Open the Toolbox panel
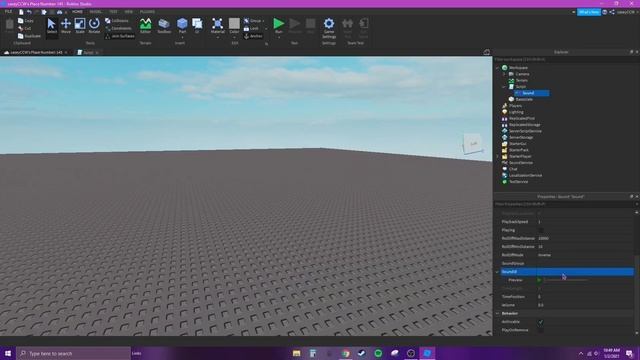 [164, 26]
